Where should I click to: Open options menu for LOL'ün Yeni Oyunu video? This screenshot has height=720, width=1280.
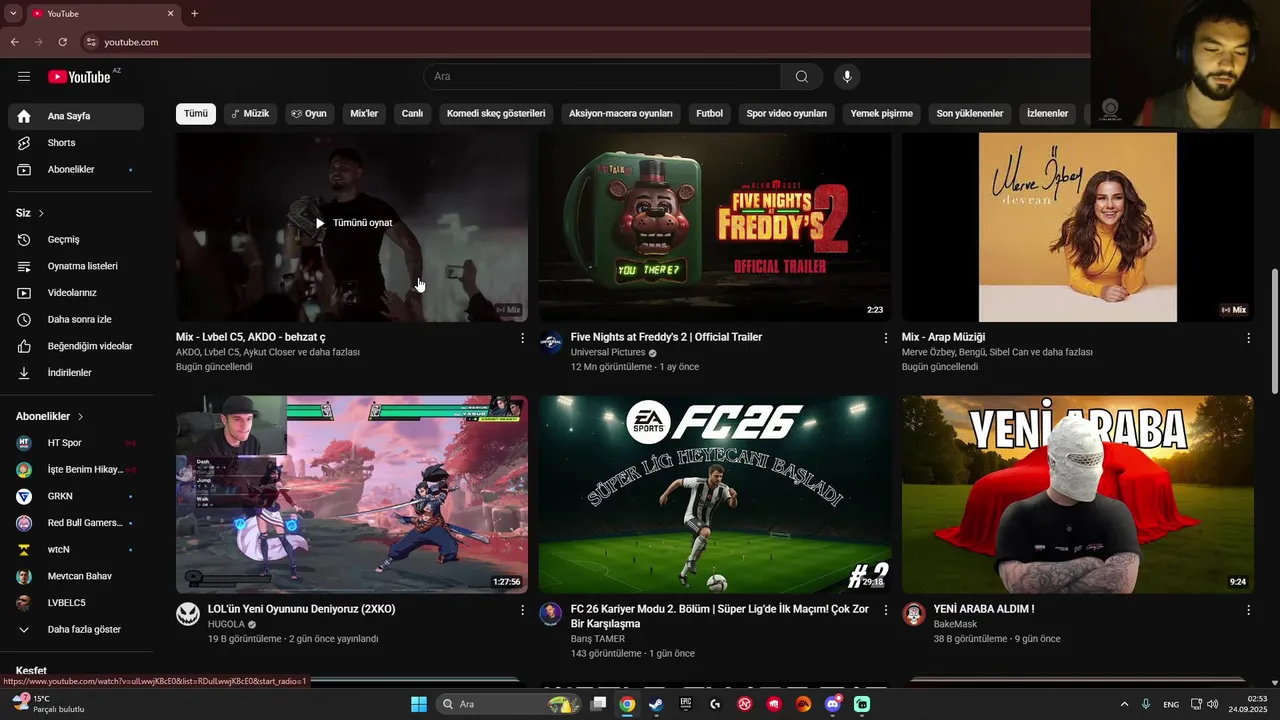pyautogui.click(x=522, y=610)
